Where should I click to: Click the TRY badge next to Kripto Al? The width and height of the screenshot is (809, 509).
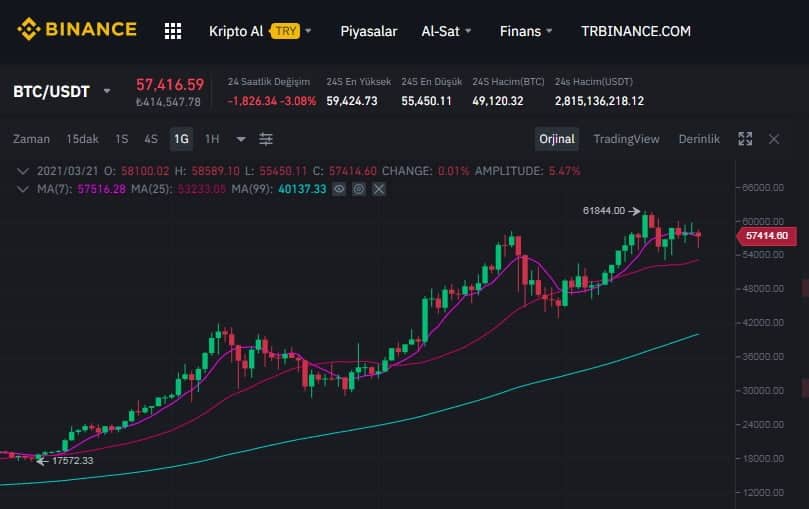285,31
